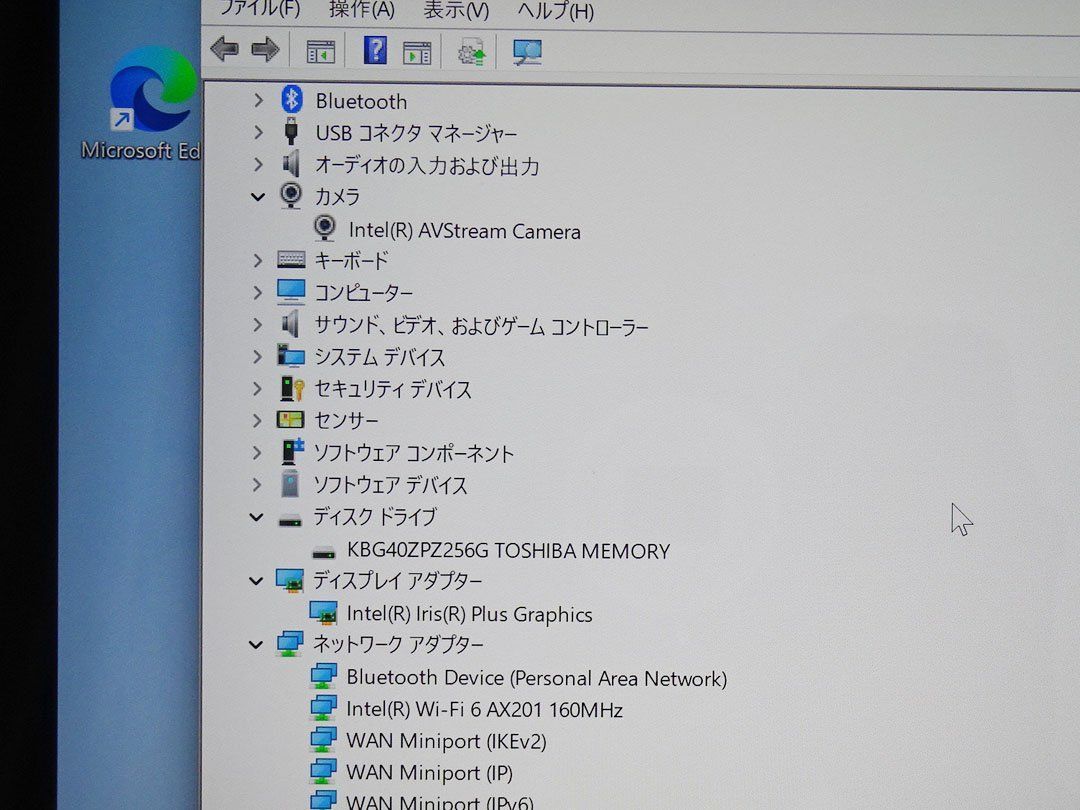
Task: Expand the Bluetooth category
Action: tap(258, 101)
